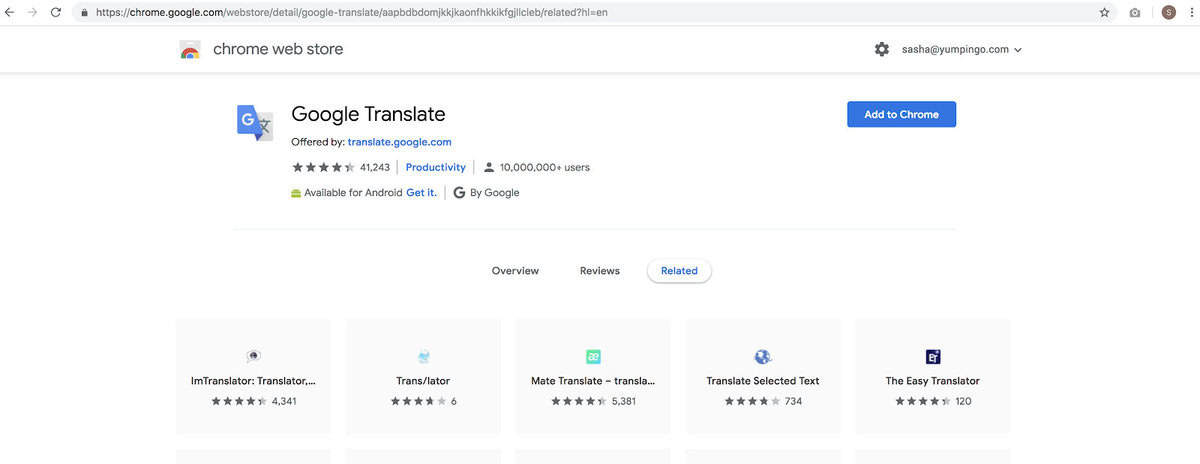The image size is (1200, 464).
Task: Switch to the Overview tab
Action: [515, 271]
